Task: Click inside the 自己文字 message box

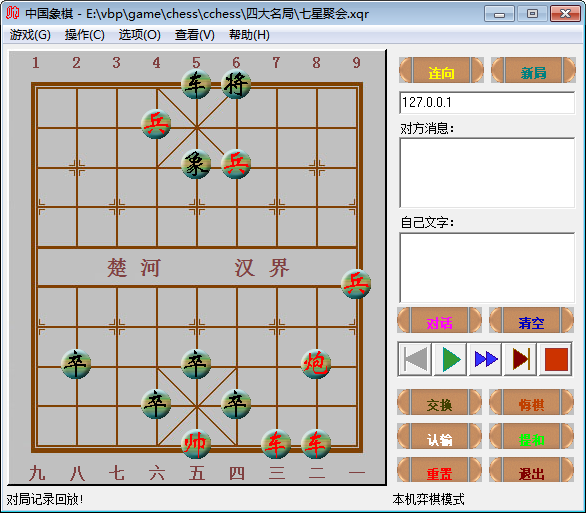Action: click(487, 268)
